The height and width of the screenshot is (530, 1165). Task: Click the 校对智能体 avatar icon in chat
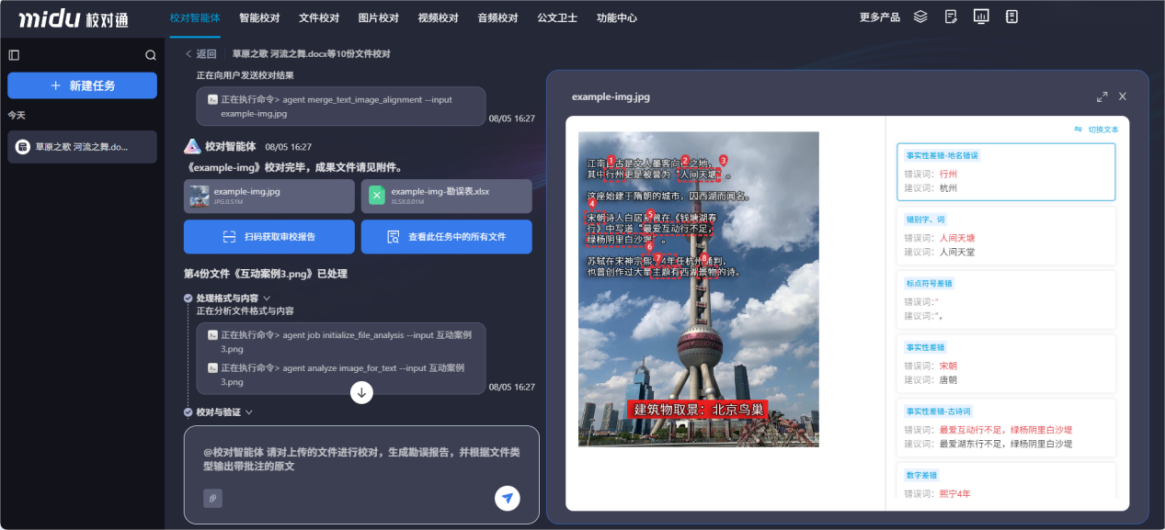point(192,146)
